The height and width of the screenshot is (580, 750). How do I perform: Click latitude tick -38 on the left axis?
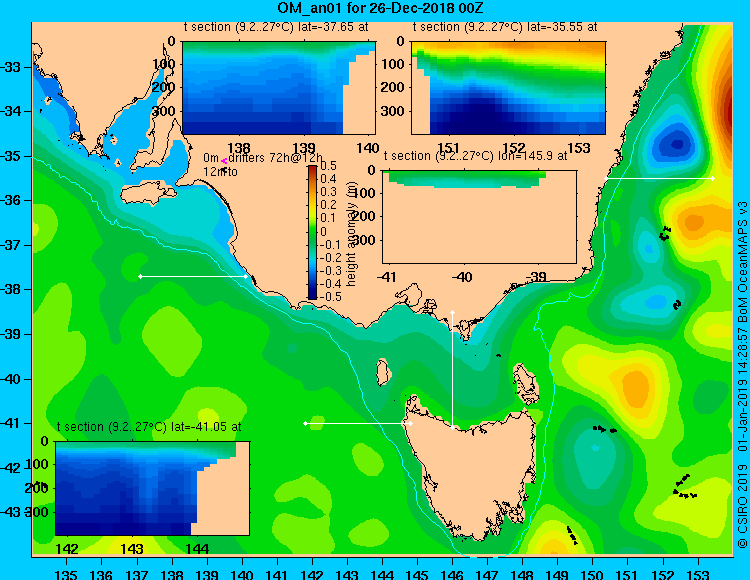tap(11, 290)
